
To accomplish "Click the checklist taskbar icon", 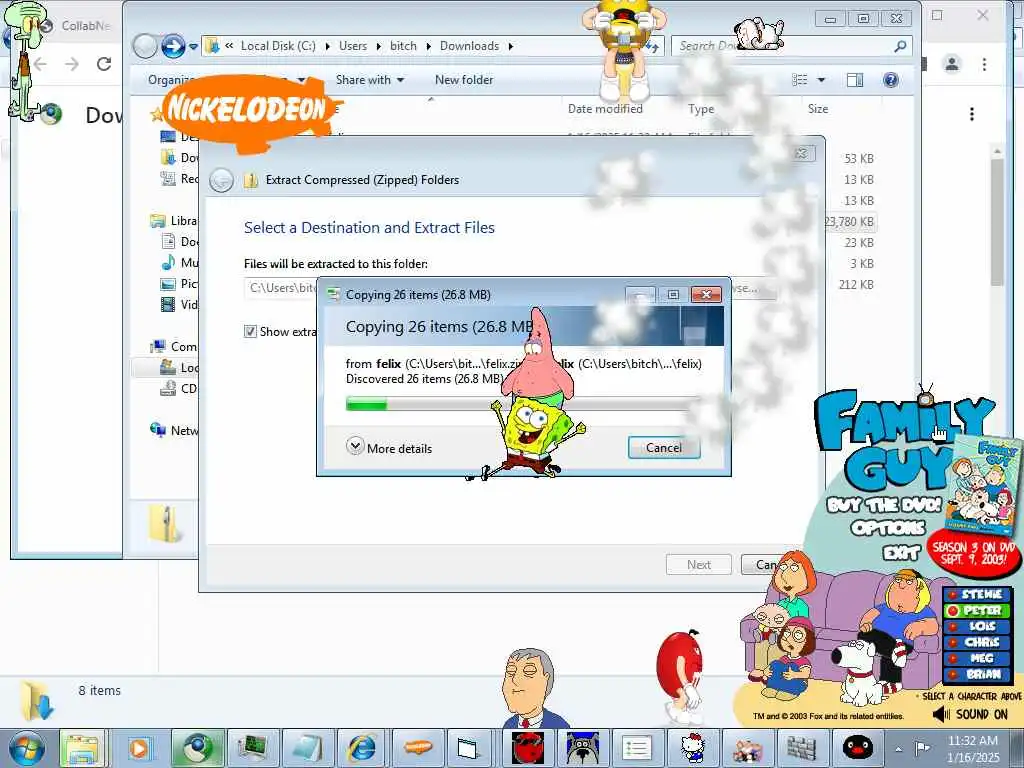I will pos(637,748).
